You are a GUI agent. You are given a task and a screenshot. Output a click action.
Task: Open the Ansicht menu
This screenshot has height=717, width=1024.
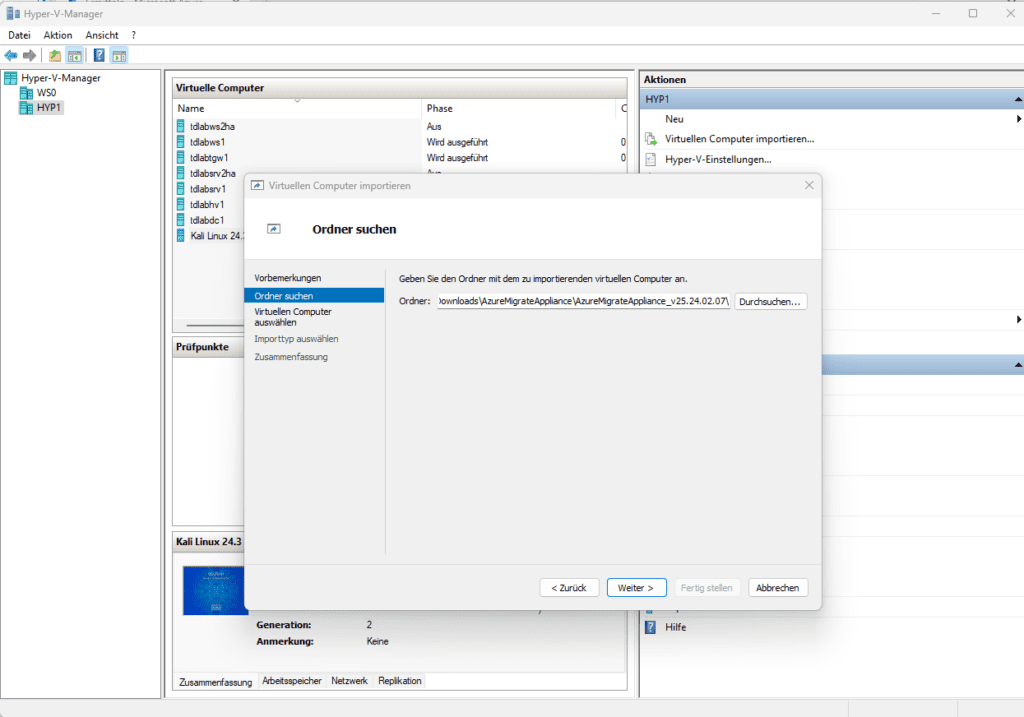click(x=102, y=35)
